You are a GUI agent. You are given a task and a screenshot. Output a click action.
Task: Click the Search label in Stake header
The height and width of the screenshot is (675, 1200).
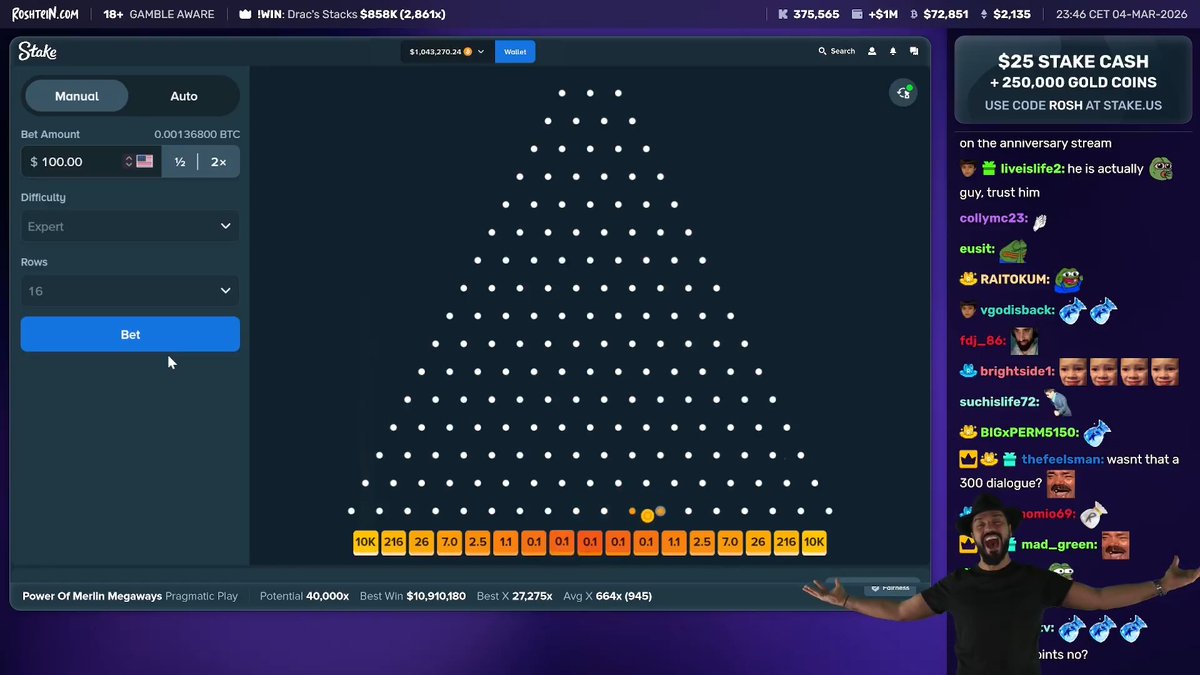[842, 51]
